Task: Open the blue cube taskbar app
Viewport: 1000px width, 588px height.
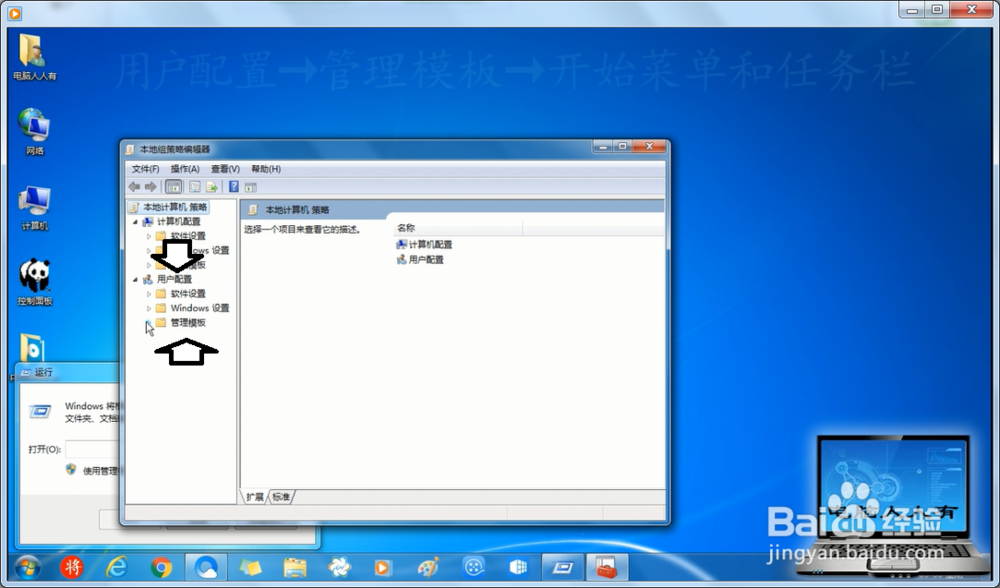Action: click(518, 567)
